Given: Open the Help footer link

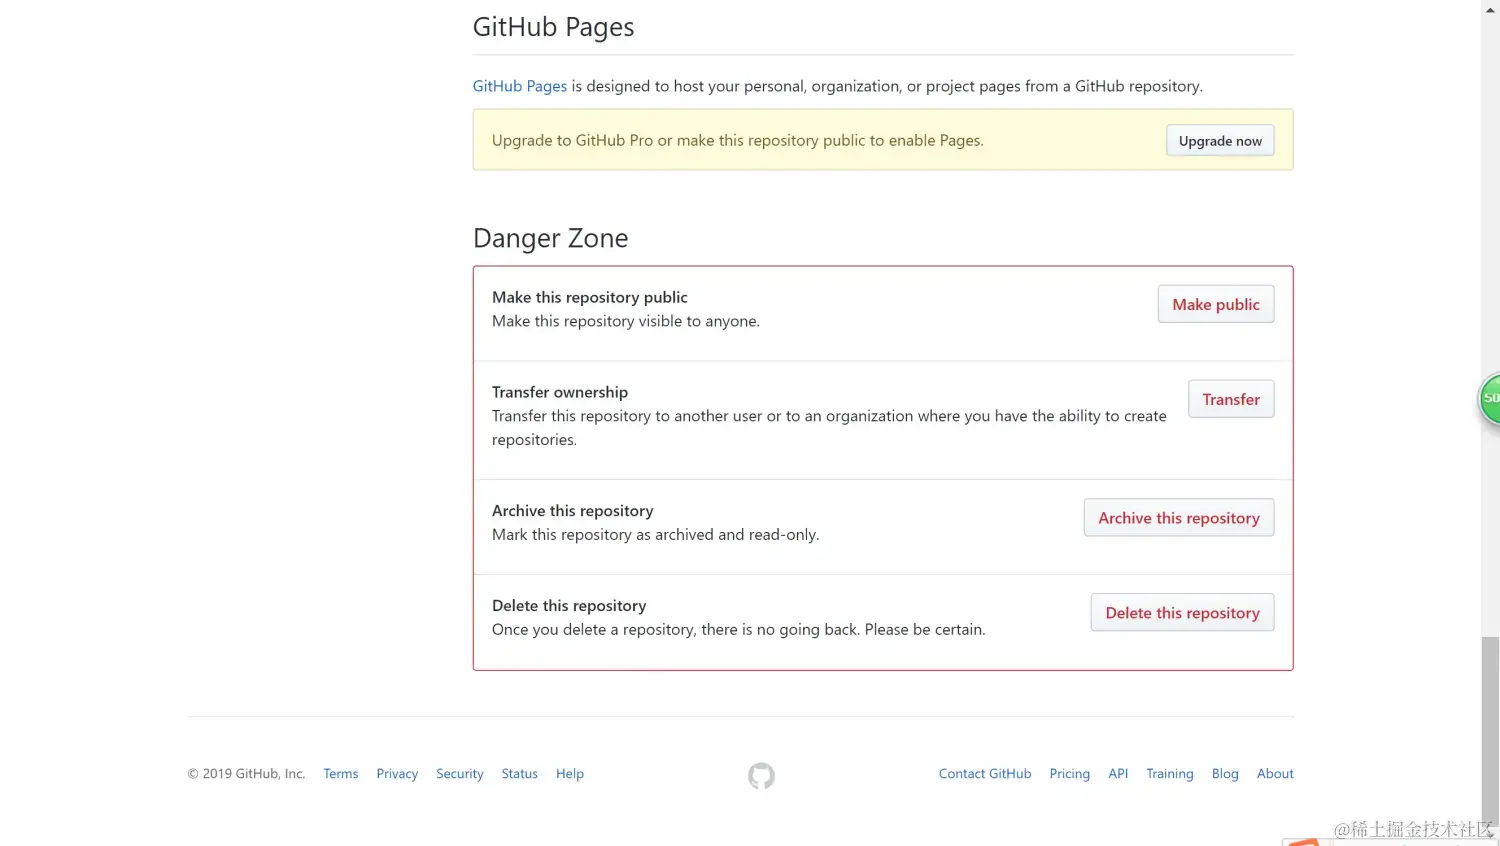Looking at the screenshot, I should click(x=570, y=774).
